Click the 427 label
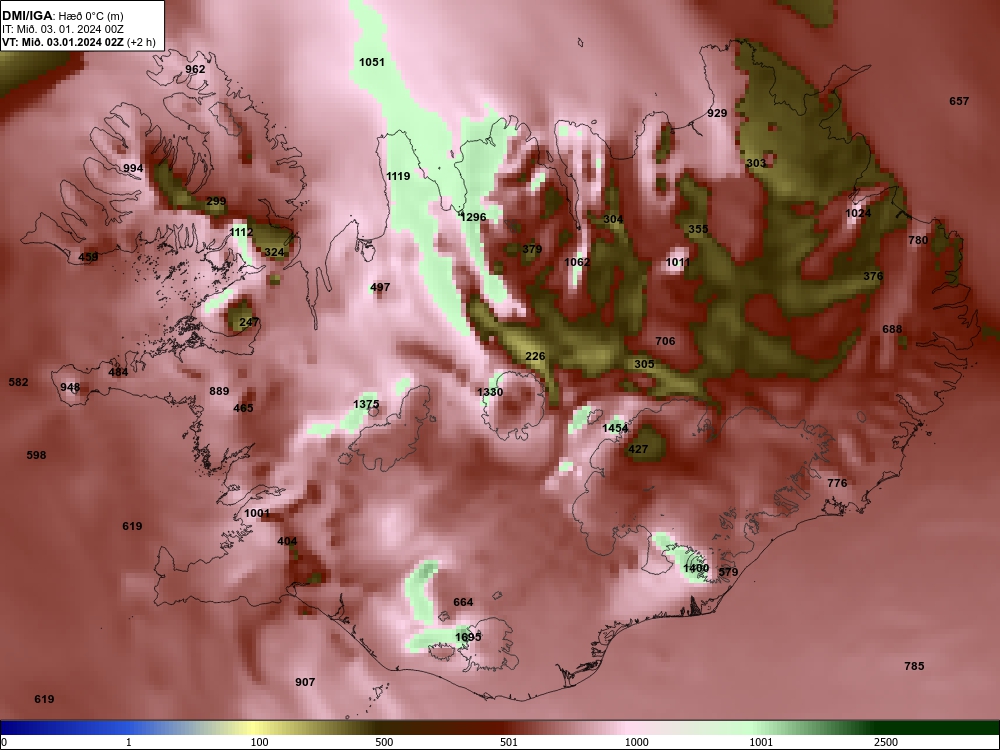Viewport: 1000px width, 750px height. pyautogui.click(x=638, y=449)
